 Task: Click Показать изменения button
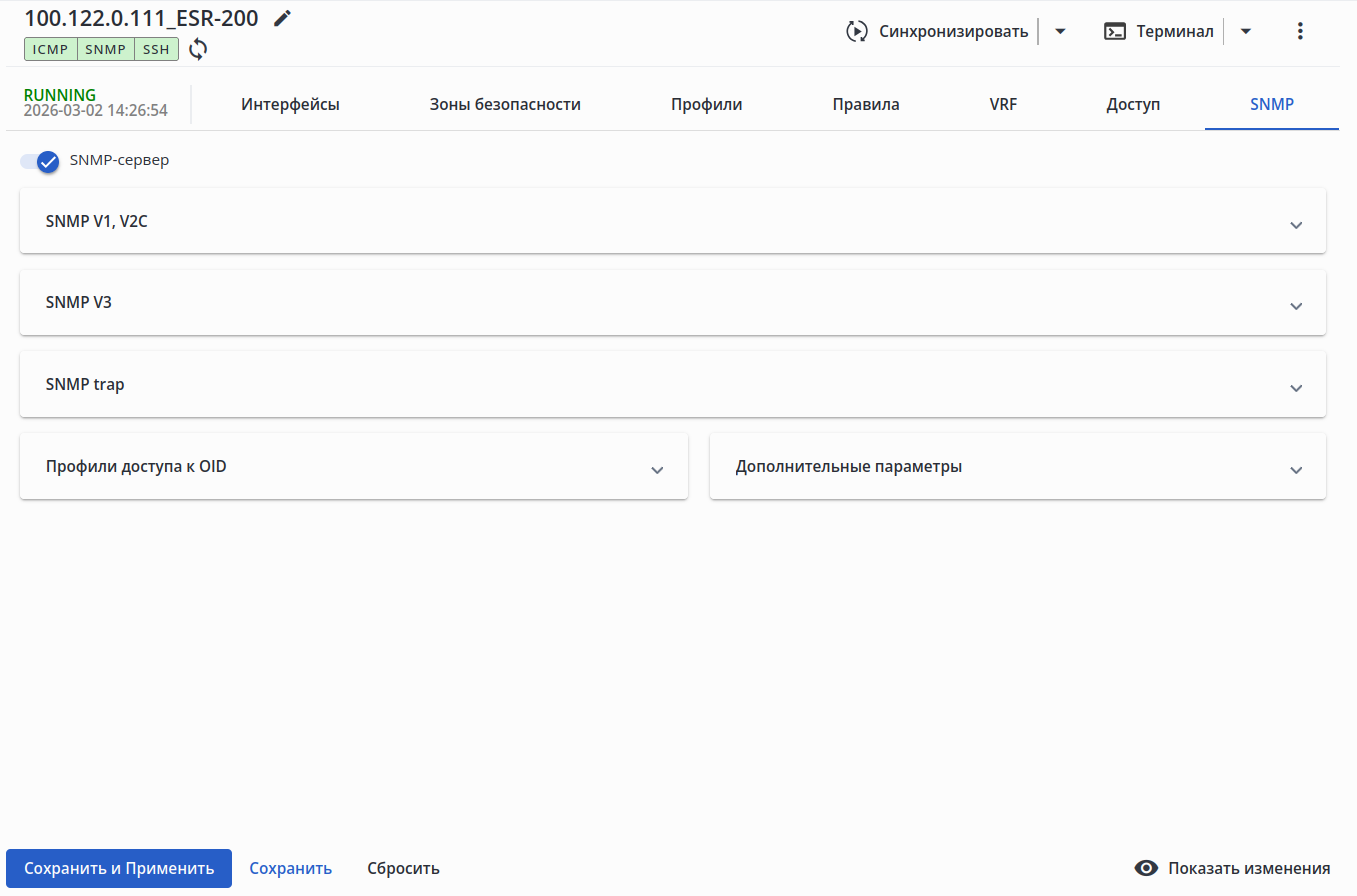click(x=1232, y=868)
